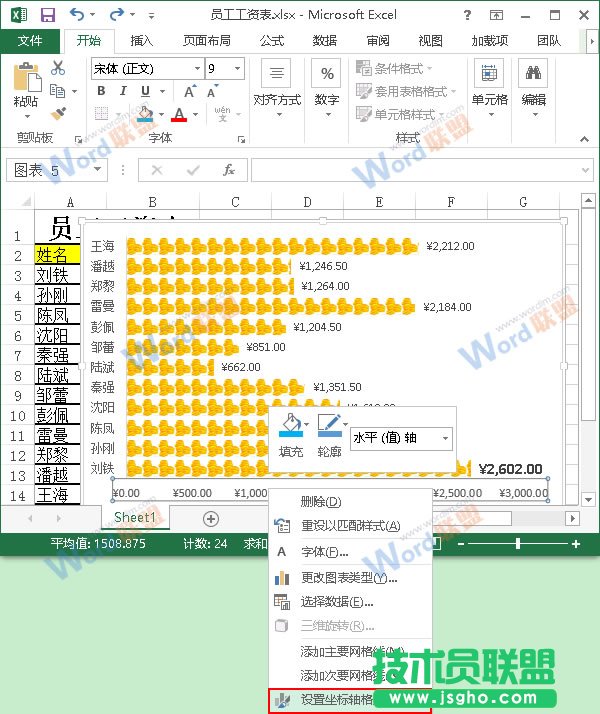Decrease font size with smaller A icon

coord(213,91)
